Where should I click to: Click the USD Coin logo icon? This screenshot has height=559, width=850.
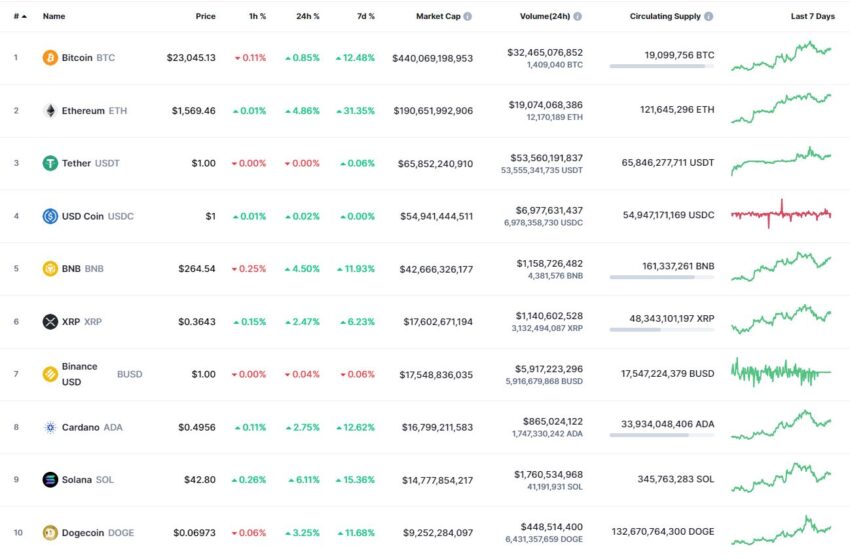50,216
